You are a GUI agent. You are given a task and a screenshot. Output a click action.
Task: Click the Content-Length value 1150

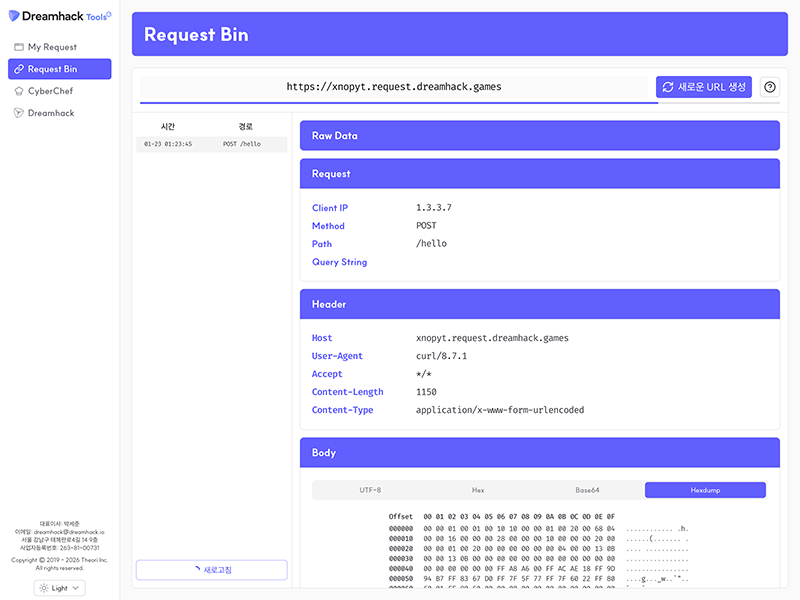426,392
